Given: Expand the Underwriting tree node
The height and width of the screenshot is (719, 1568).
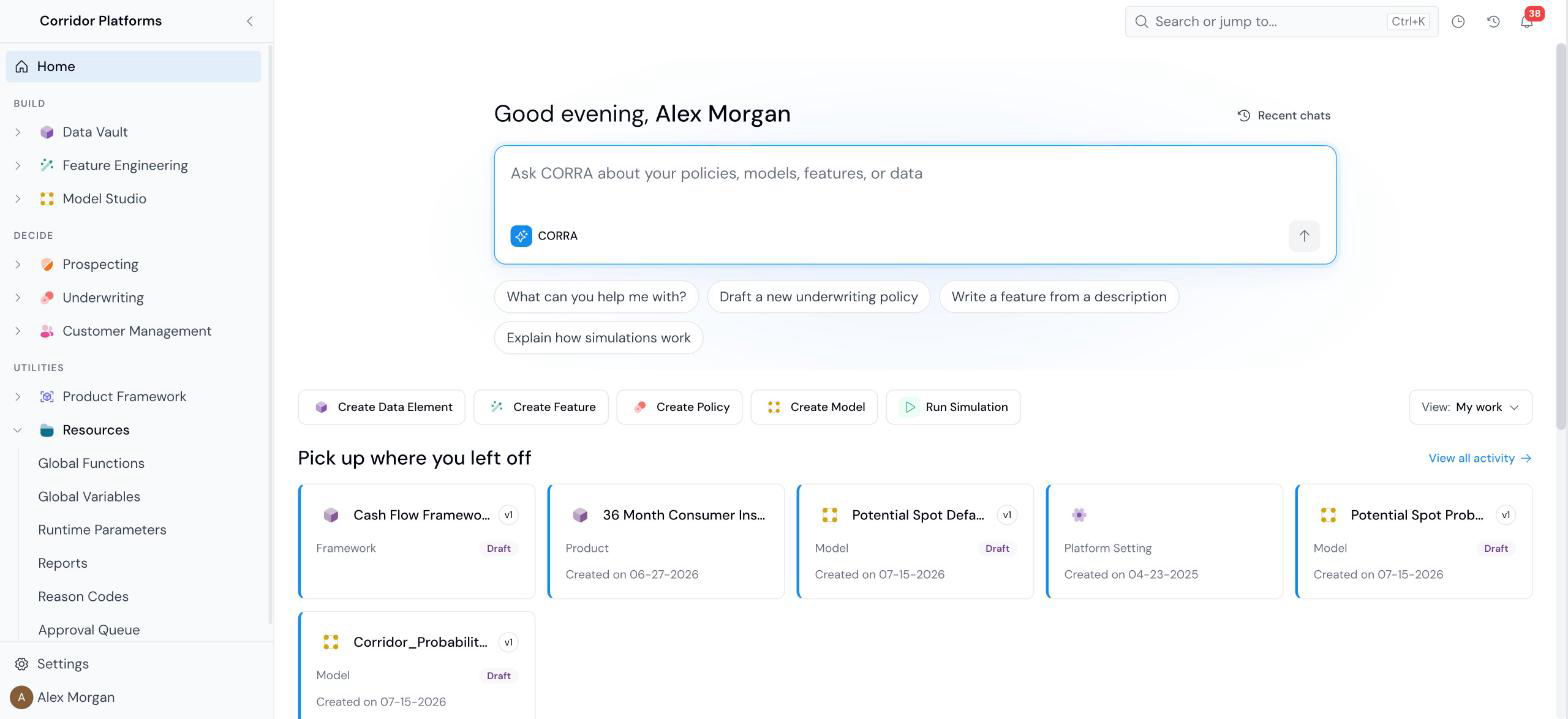Looking at the screenshot, I should (x=18, y=298).
